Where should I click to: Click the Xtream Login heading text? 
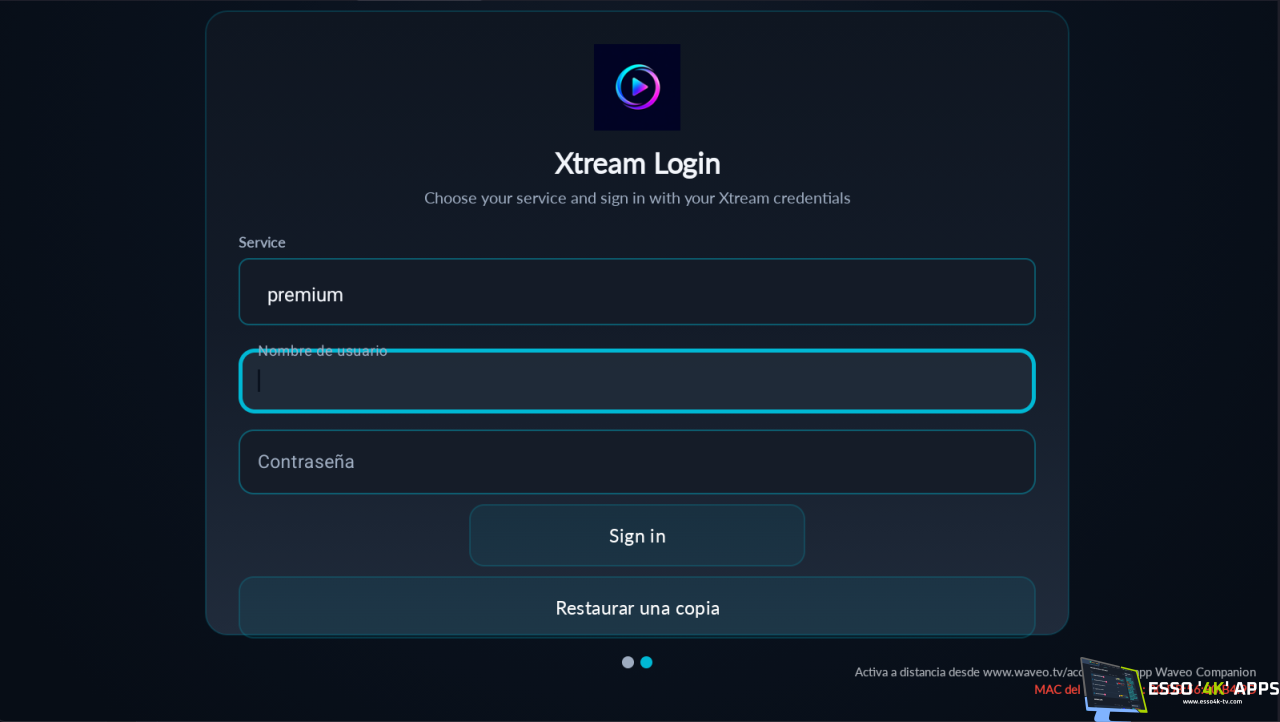tap(637, 163)
